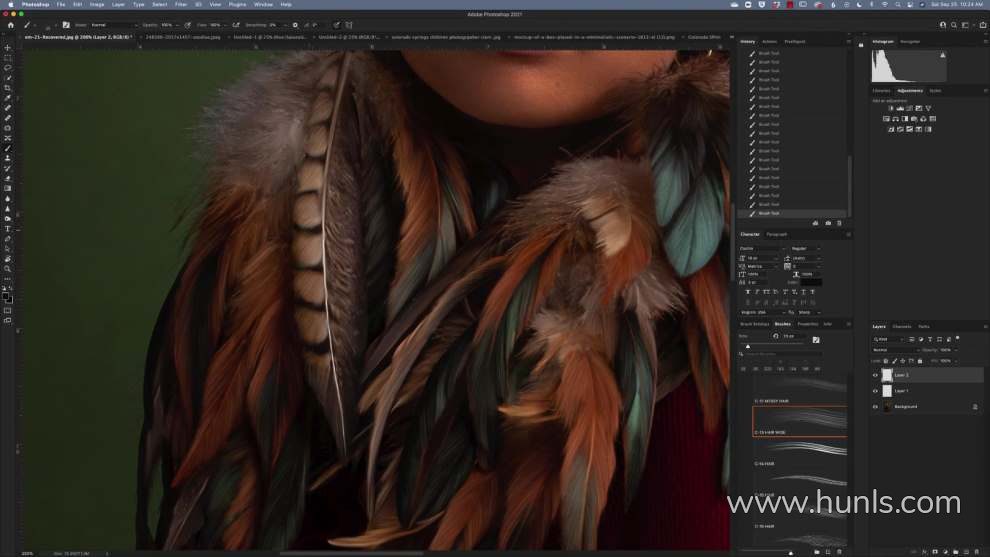Viewport: 990px width, 557px height.
Task: Select the Move tool in the toolbar
Action: point(8,48)
